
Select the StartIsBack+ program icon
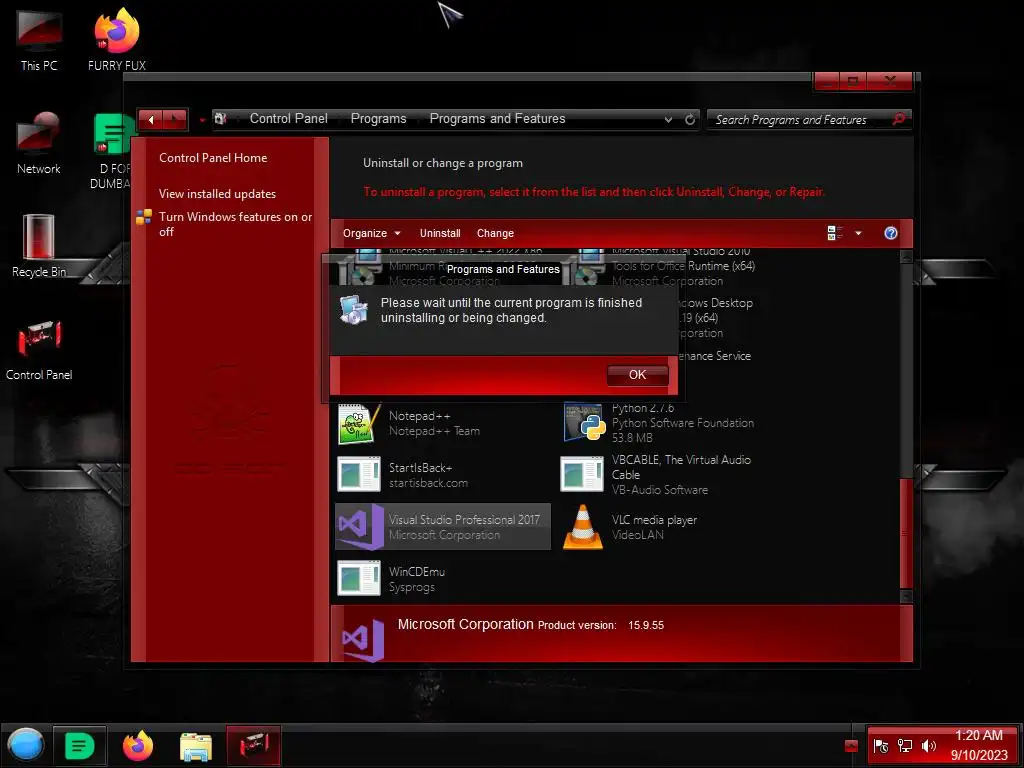click(359, 474)
